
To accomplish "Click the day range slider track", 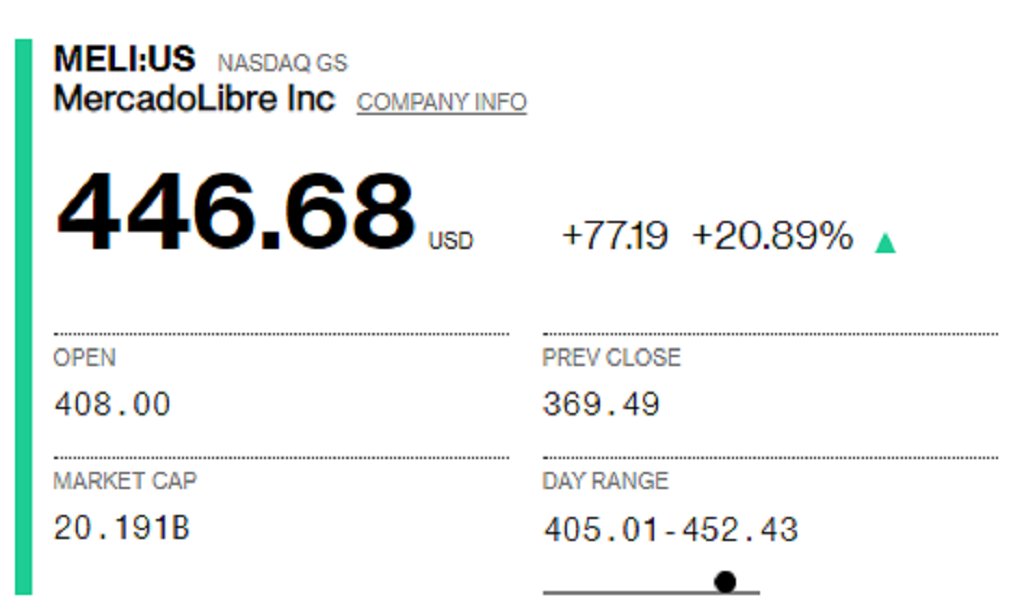I will (x=651, y=592).
